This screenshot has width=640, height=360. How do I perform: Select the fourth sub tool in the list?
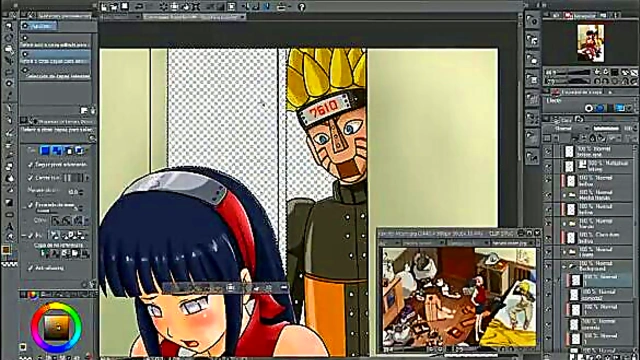pyautogui.click(x=55, y=73)
